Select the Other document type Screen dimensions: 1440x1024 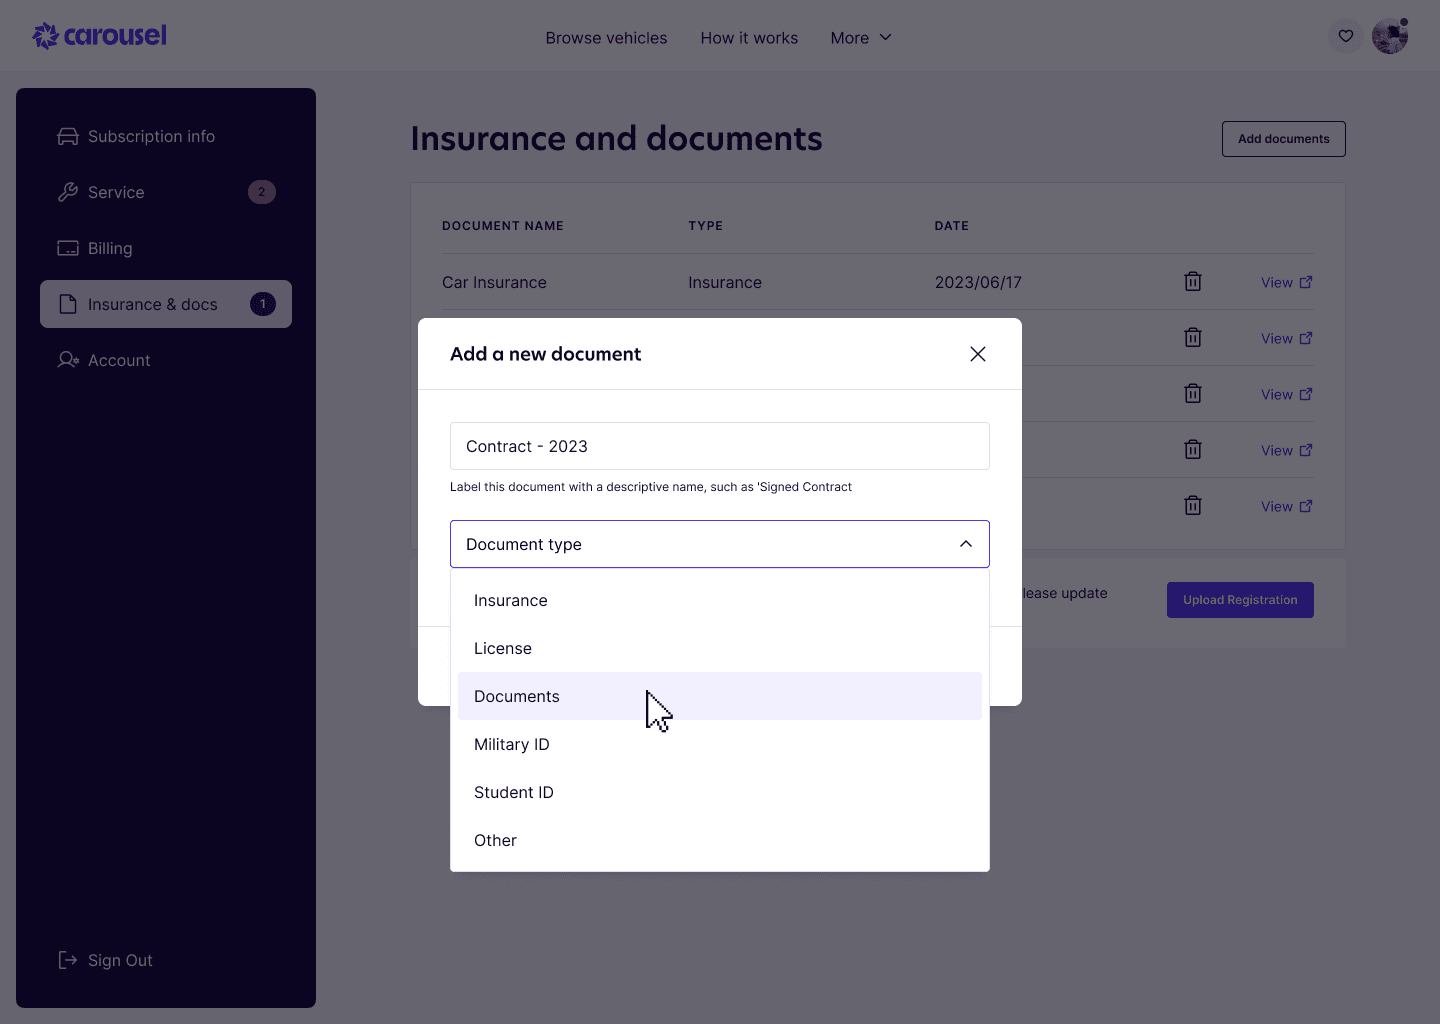[495, 840]
